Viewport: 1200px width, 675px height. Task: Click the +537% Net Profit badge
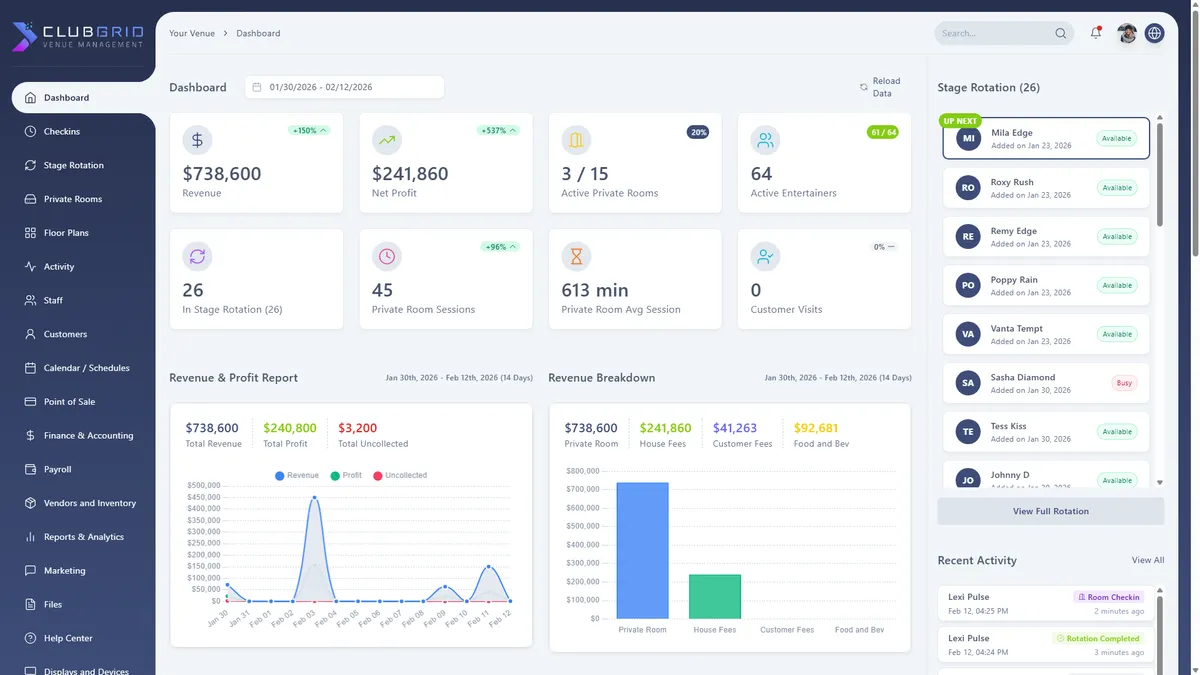(498, 131)
